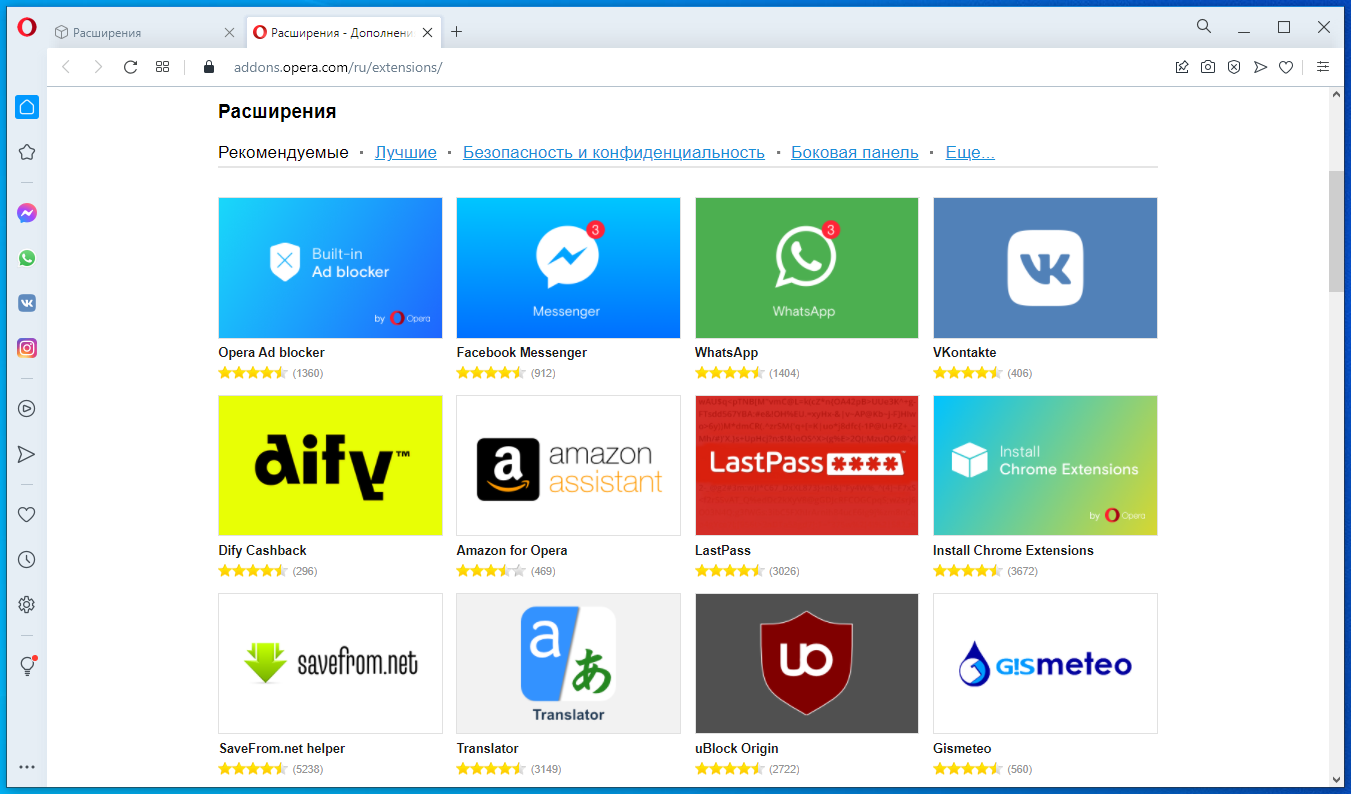Open WhatsApp in the sidebar
The height and width of the screenshot is (794, 1351).
coord(27,258)
